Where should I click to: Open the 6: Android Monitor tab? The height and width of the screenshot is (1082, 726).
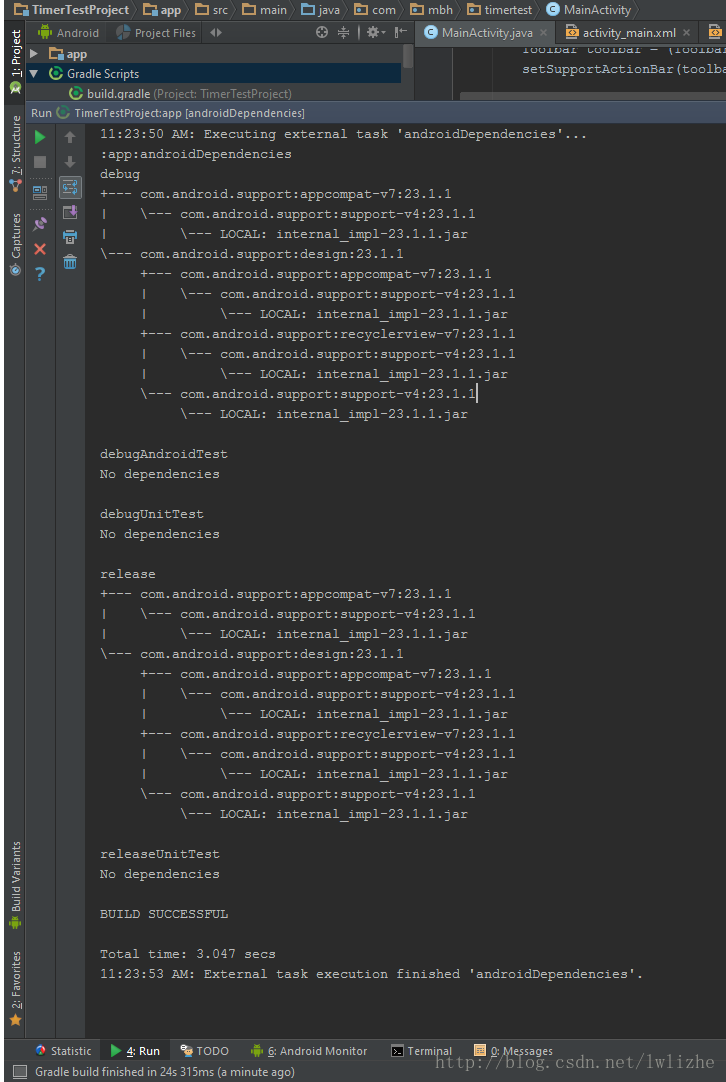[x=308, y=1051]
